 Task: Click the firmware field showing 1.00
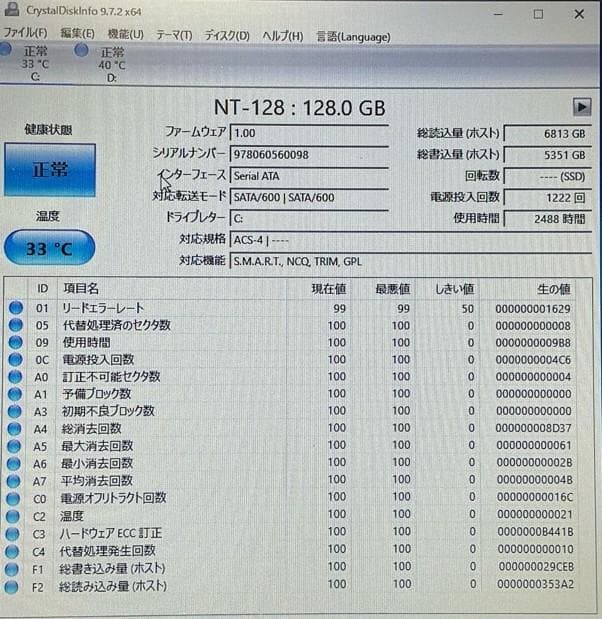309,133
